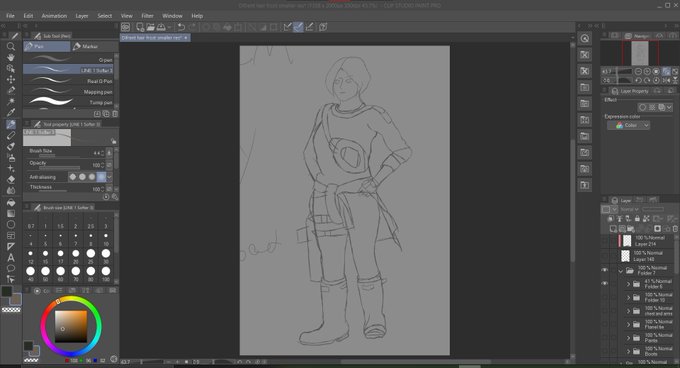Select the Eraser tool
Image resolution: width=680 pixels, height=368 pixels.
click(11, 179)
